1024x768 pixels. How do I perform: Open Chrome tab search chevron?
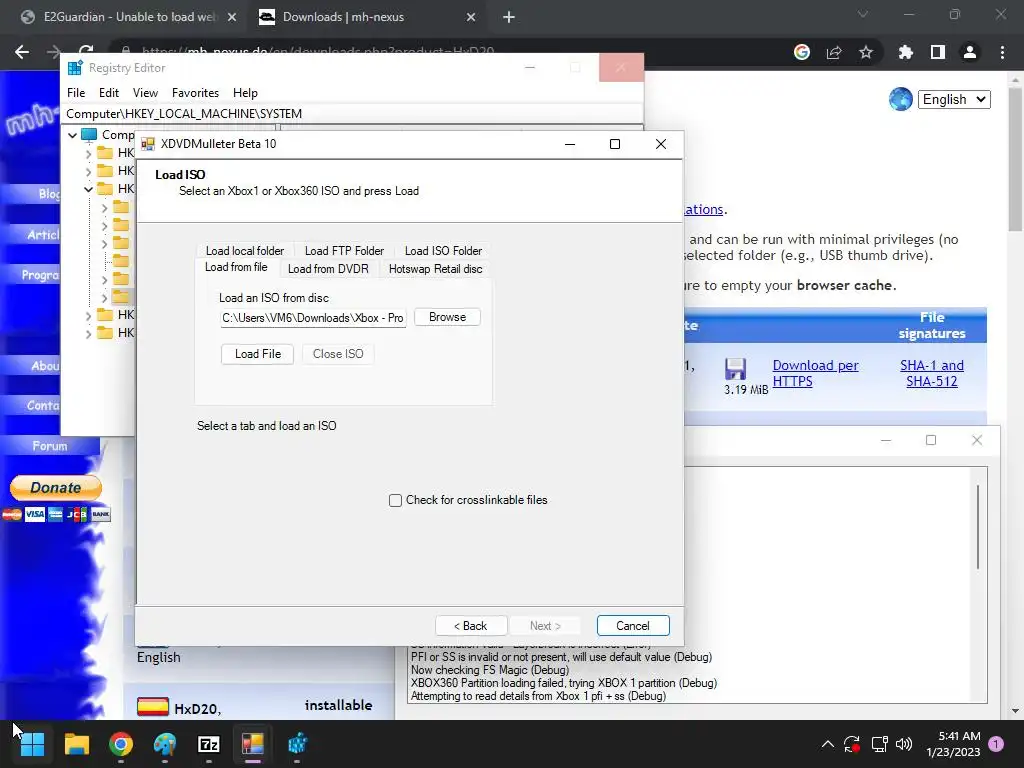[863, 14]
